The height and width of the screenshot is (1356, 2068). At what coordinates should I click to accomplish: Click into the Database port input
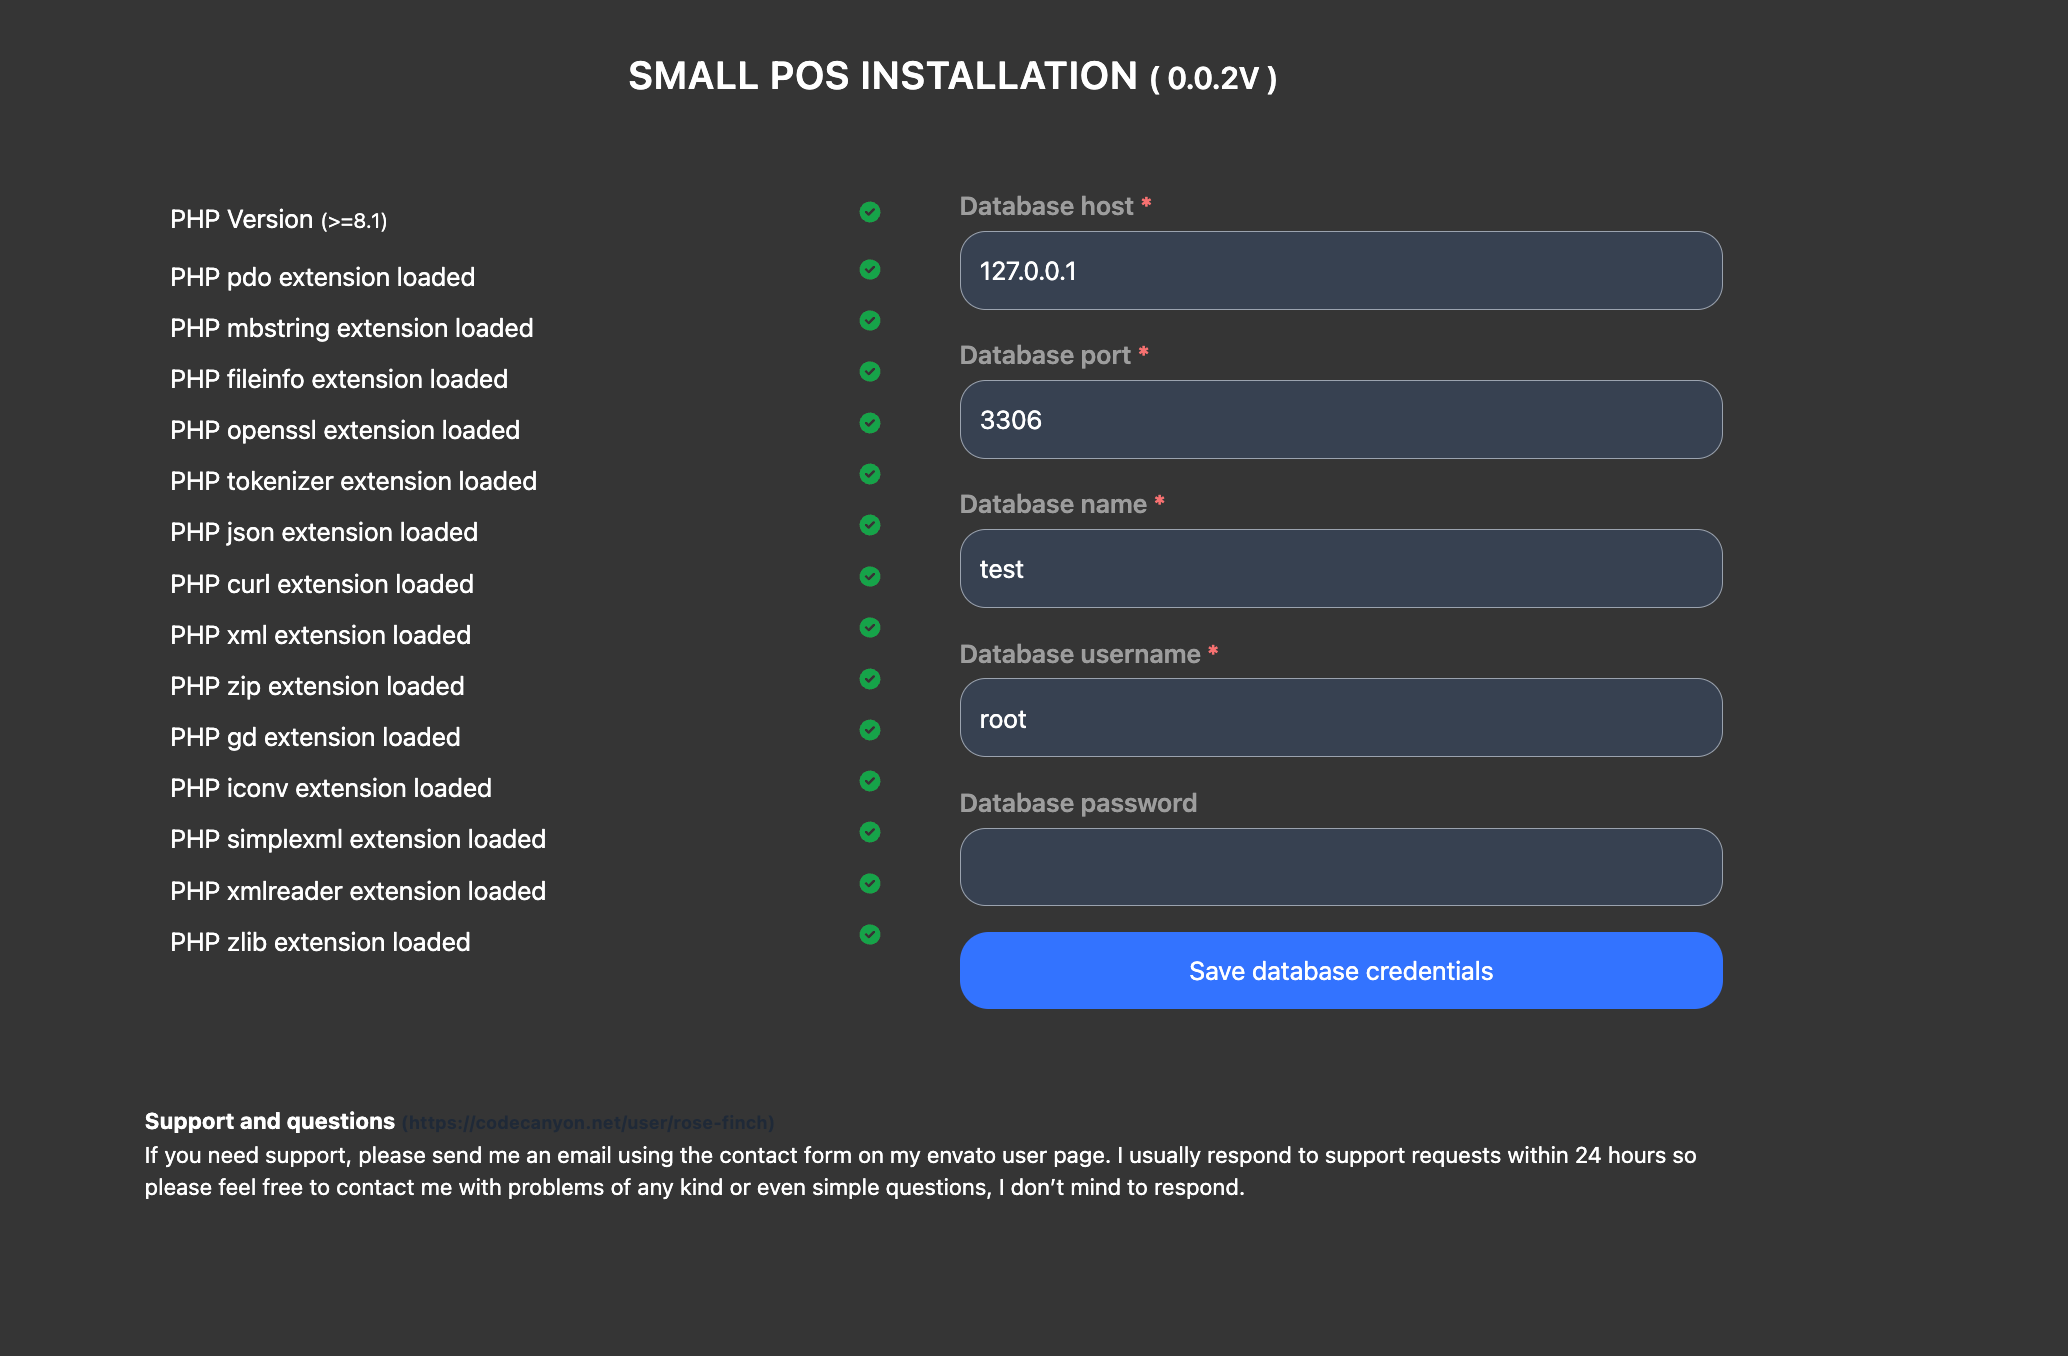[x=1340, y=420]
